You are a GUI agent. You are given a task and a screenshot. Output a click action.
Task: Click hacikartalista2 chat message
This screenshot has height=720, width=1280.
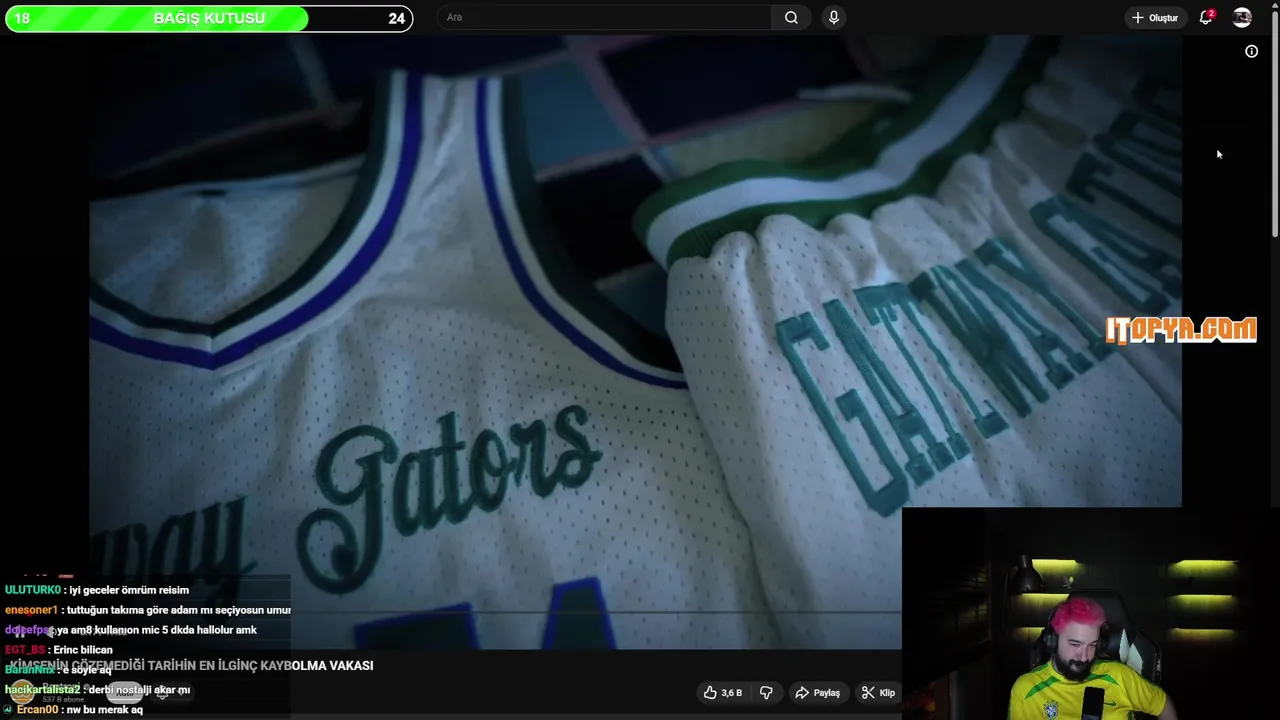(x=97, y=690)
